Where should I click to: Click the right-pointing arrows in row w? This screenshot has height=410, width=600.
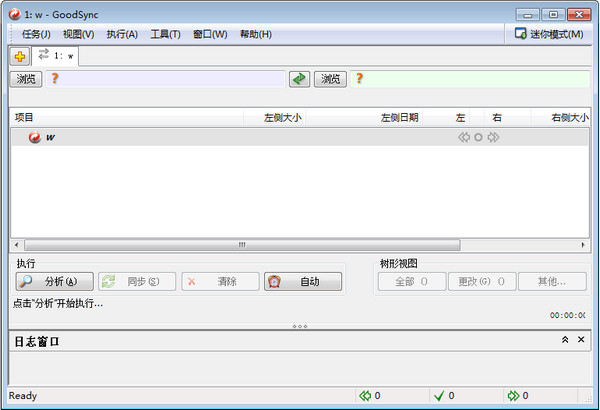point(493,137)
